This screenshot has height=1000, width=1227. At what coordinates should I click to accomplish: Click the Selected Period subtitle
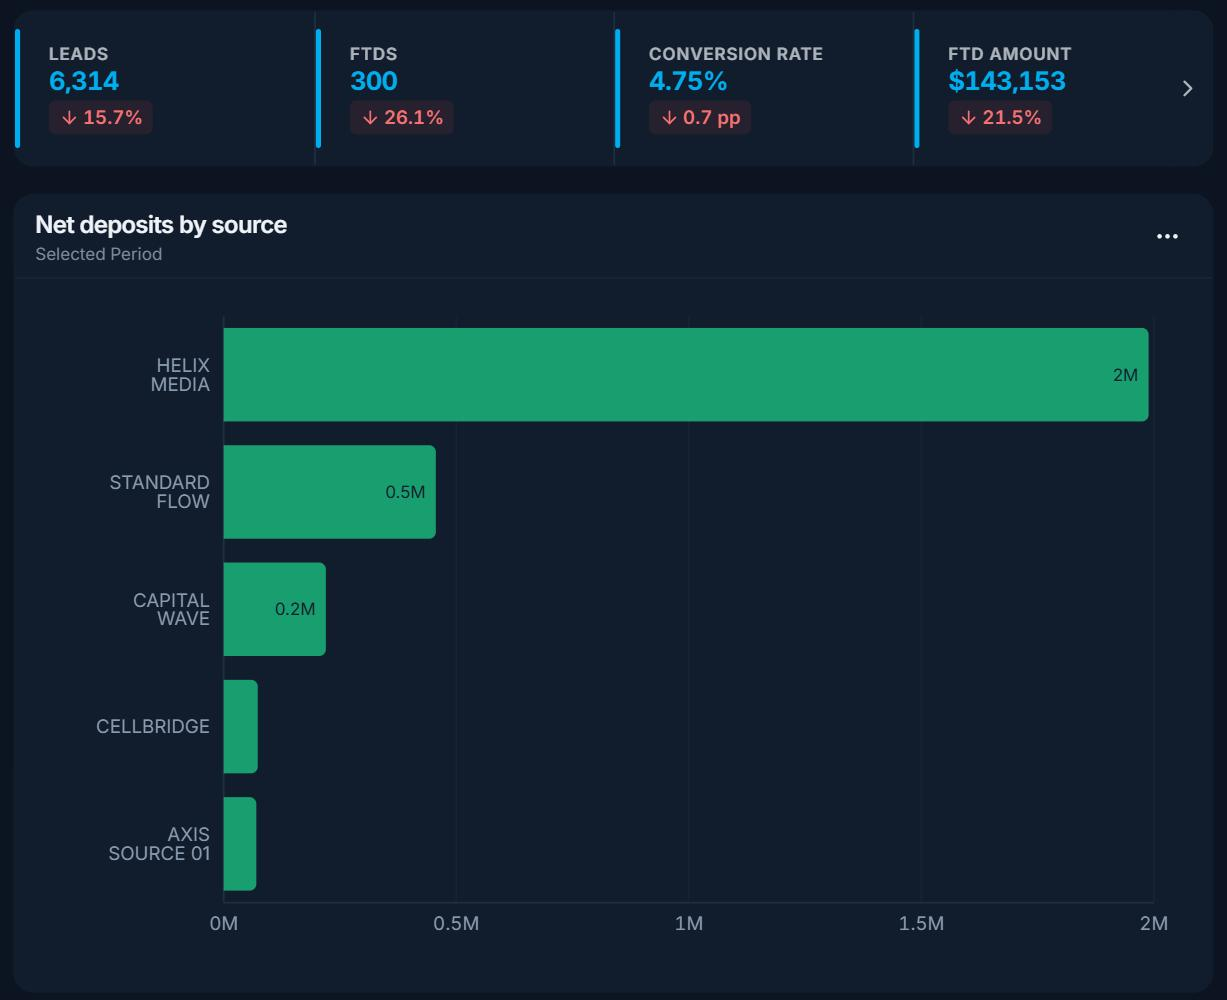click(x=99, y=254)
